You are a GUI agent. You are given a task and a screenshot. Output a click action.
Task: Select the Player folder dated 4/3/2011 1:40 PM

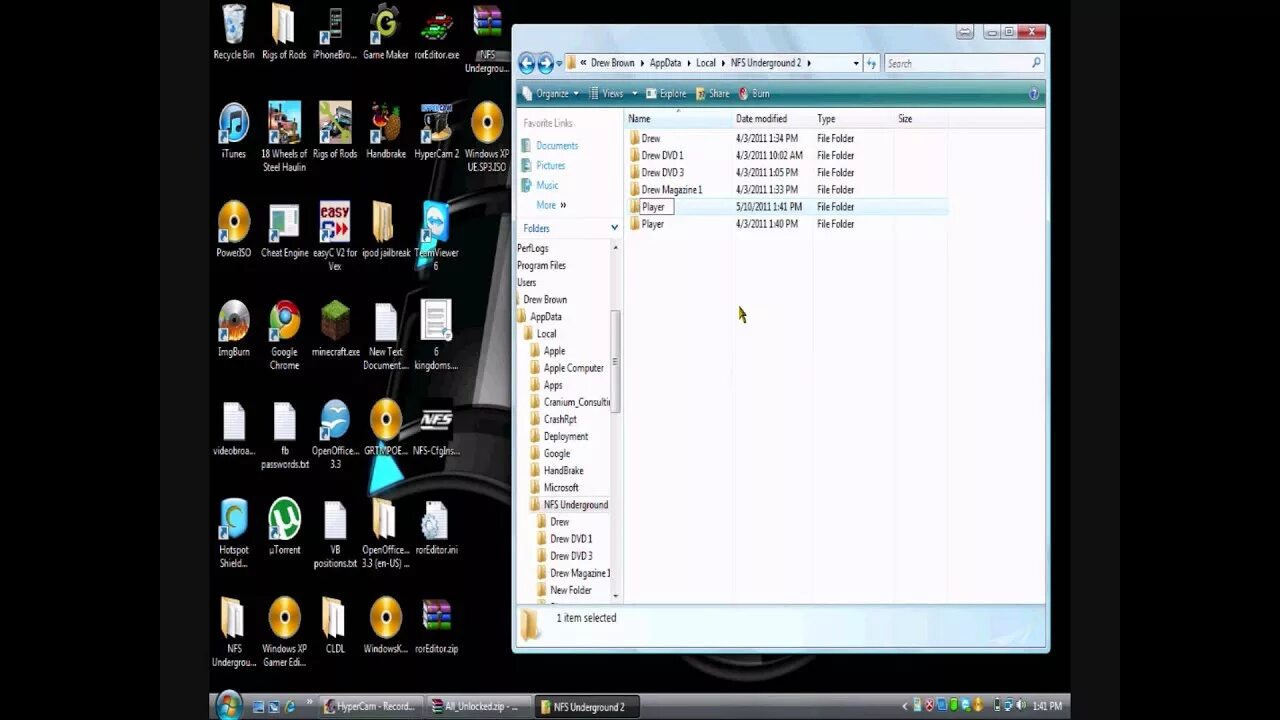point(652,224)
